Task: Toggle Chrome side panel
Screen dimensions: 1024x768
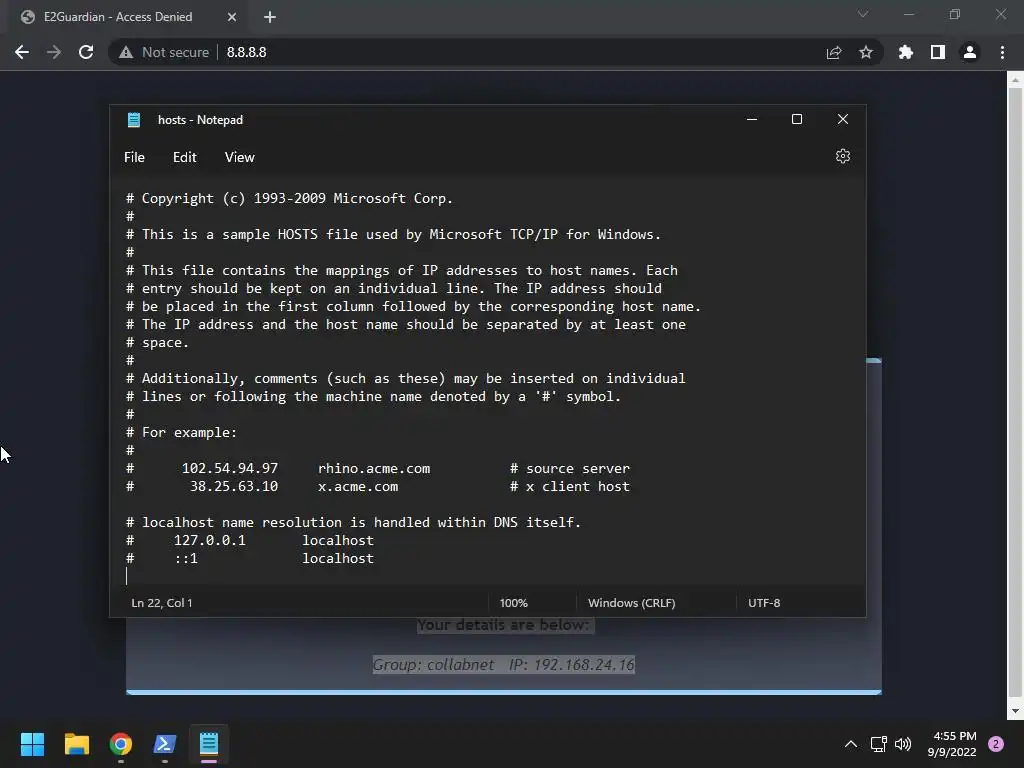Action: pyautogui.click(x=938, y=52)
